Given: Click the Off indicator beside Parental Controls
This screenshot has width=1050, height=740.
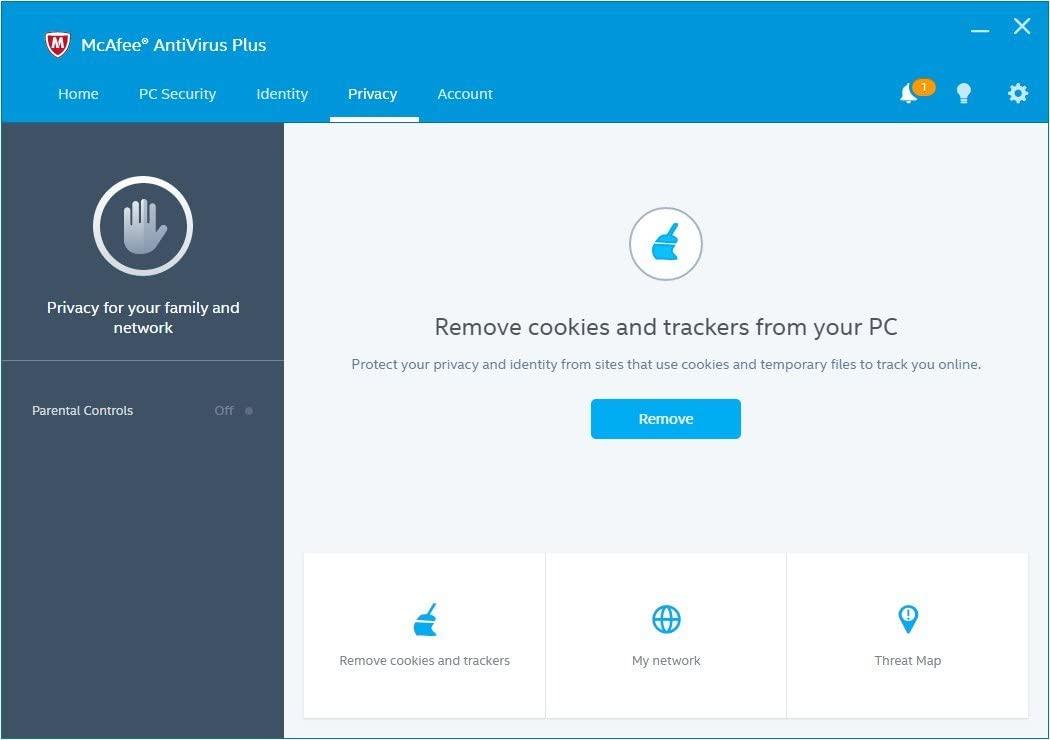Looking at the screenshot, I should point(222,410).
